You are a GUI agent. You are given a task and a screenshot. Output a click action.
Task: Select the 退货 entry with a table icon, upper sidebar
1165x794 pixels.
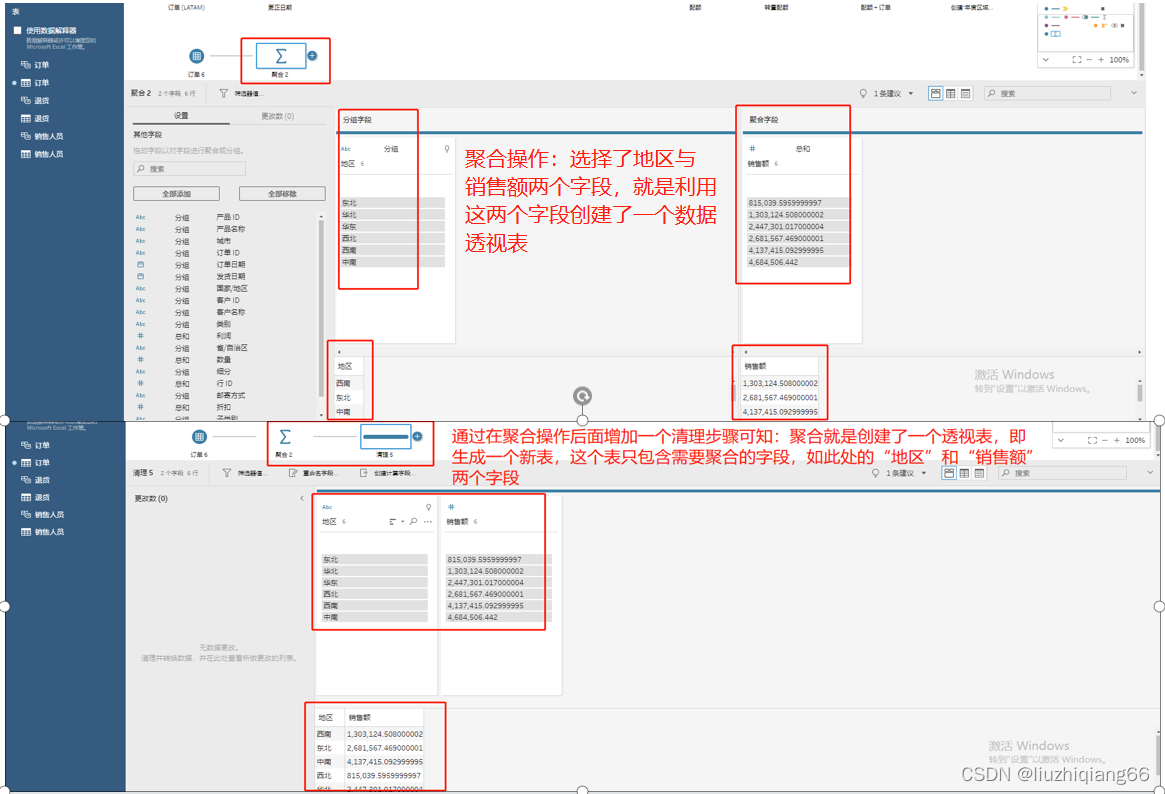coord(36,119)
